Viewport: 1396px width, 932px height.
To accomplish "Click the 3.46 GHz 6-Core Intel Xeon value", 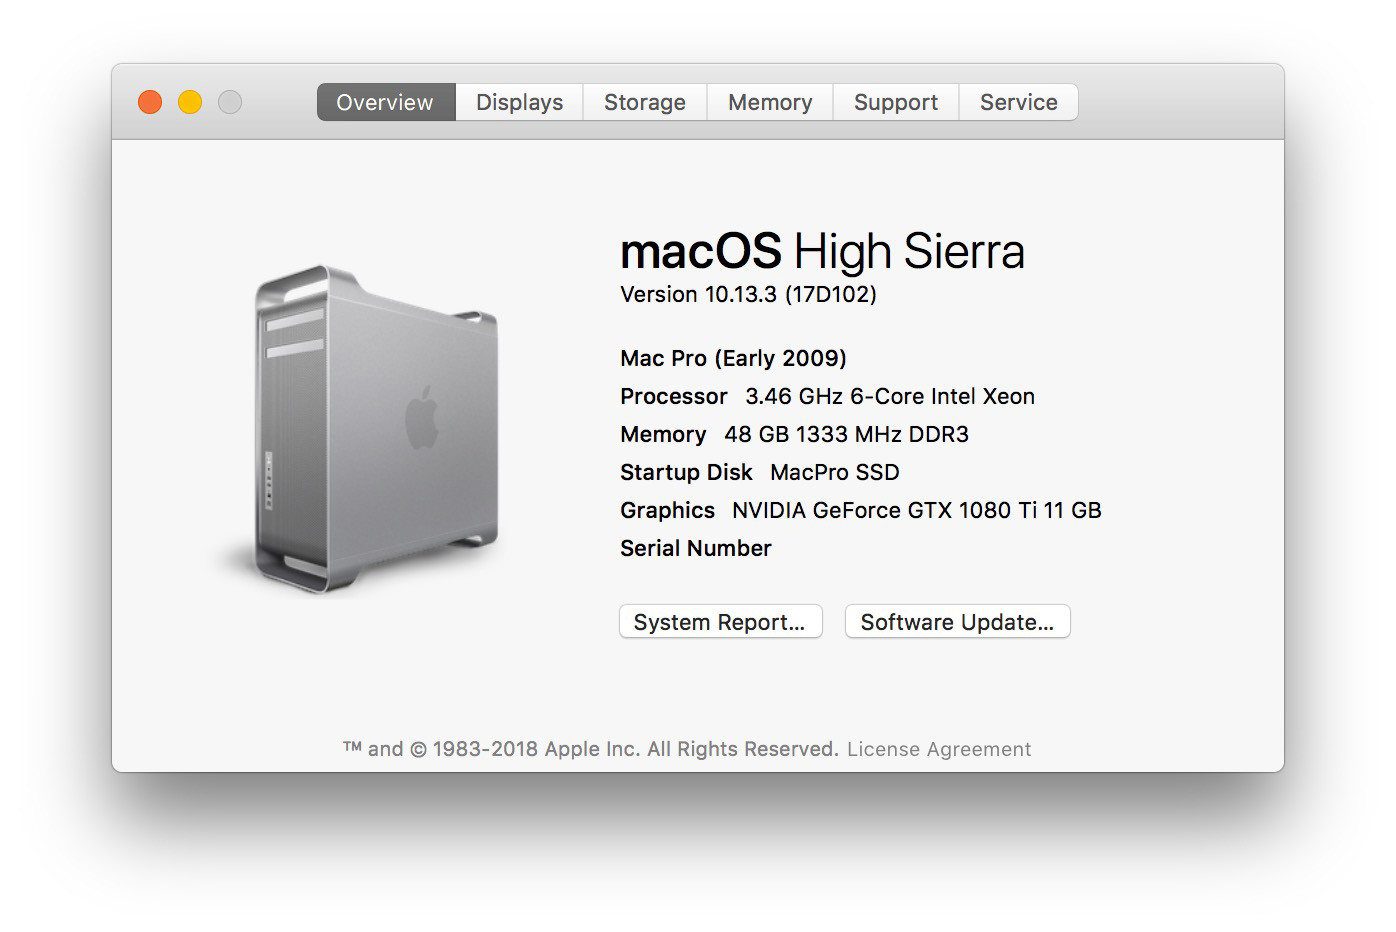I will (x=890, y=396).
